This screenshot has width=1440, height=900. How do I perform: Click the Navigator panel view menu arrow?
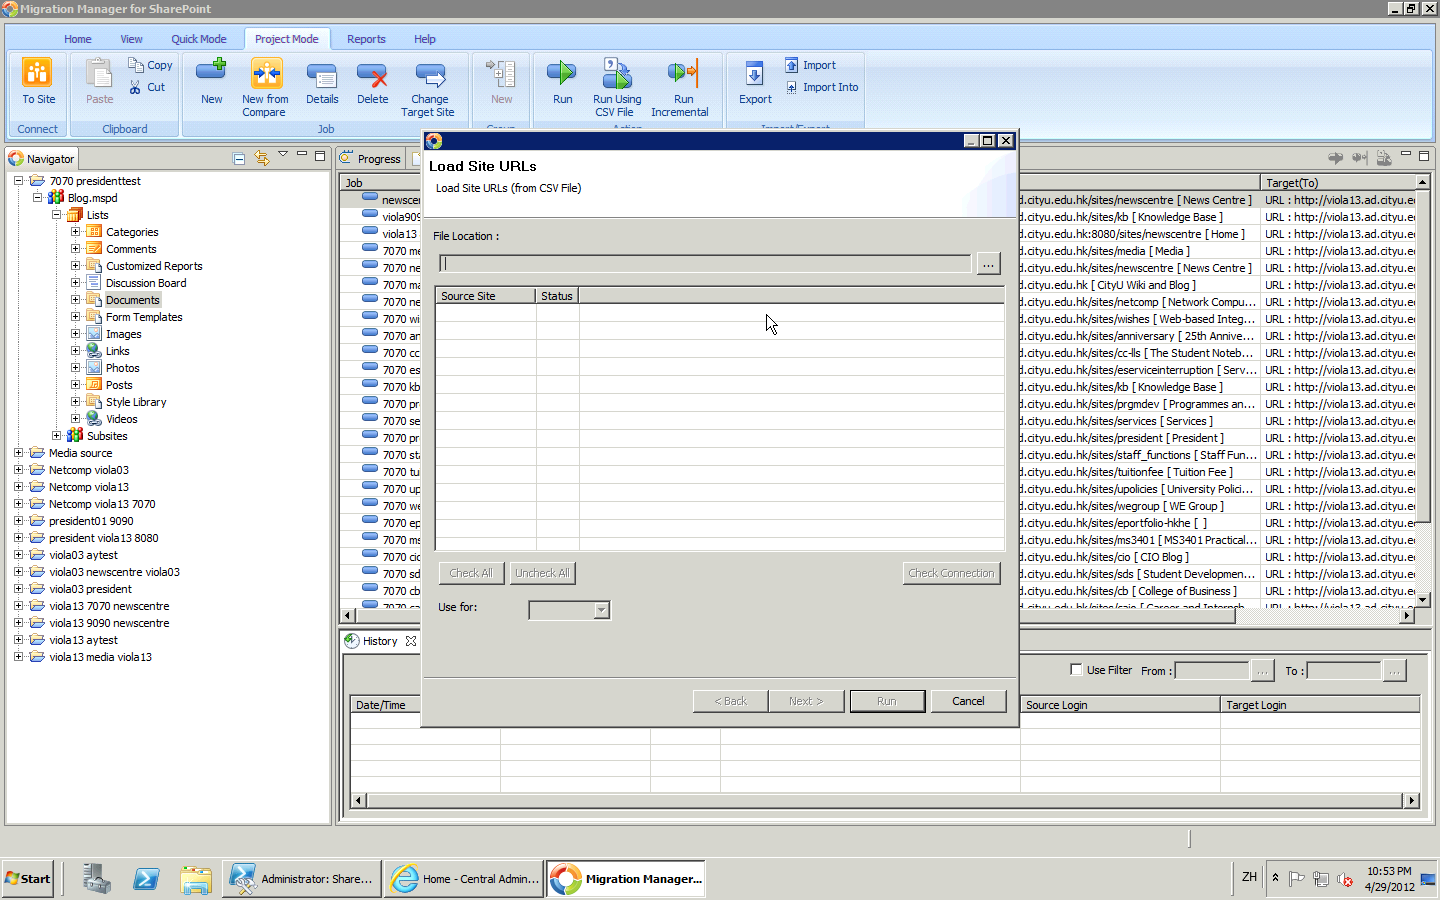[283, 155]
